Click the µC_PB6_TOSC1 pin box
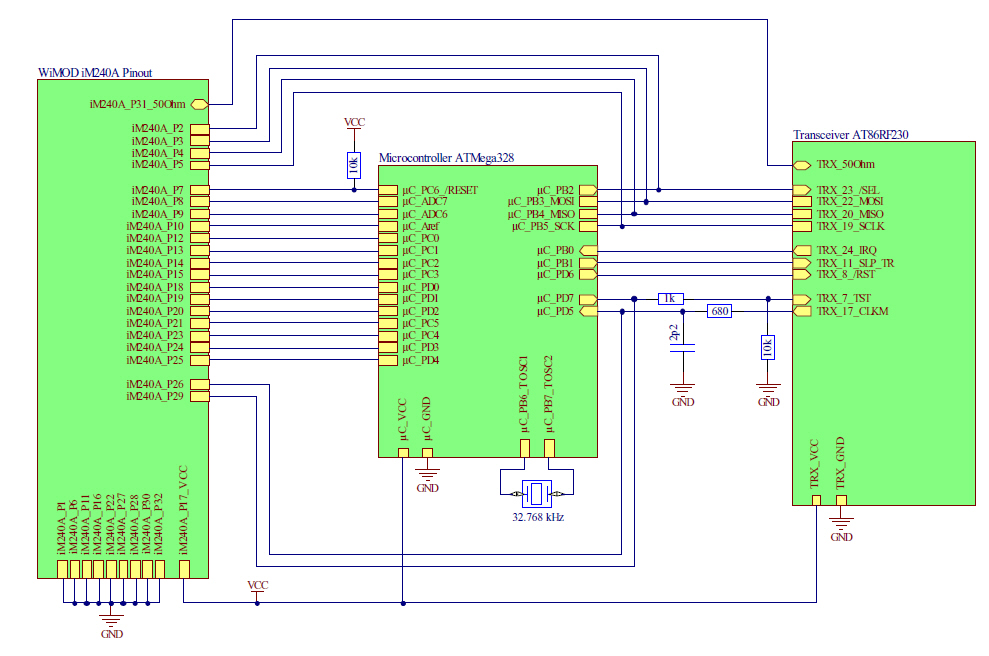 [525, 448]
